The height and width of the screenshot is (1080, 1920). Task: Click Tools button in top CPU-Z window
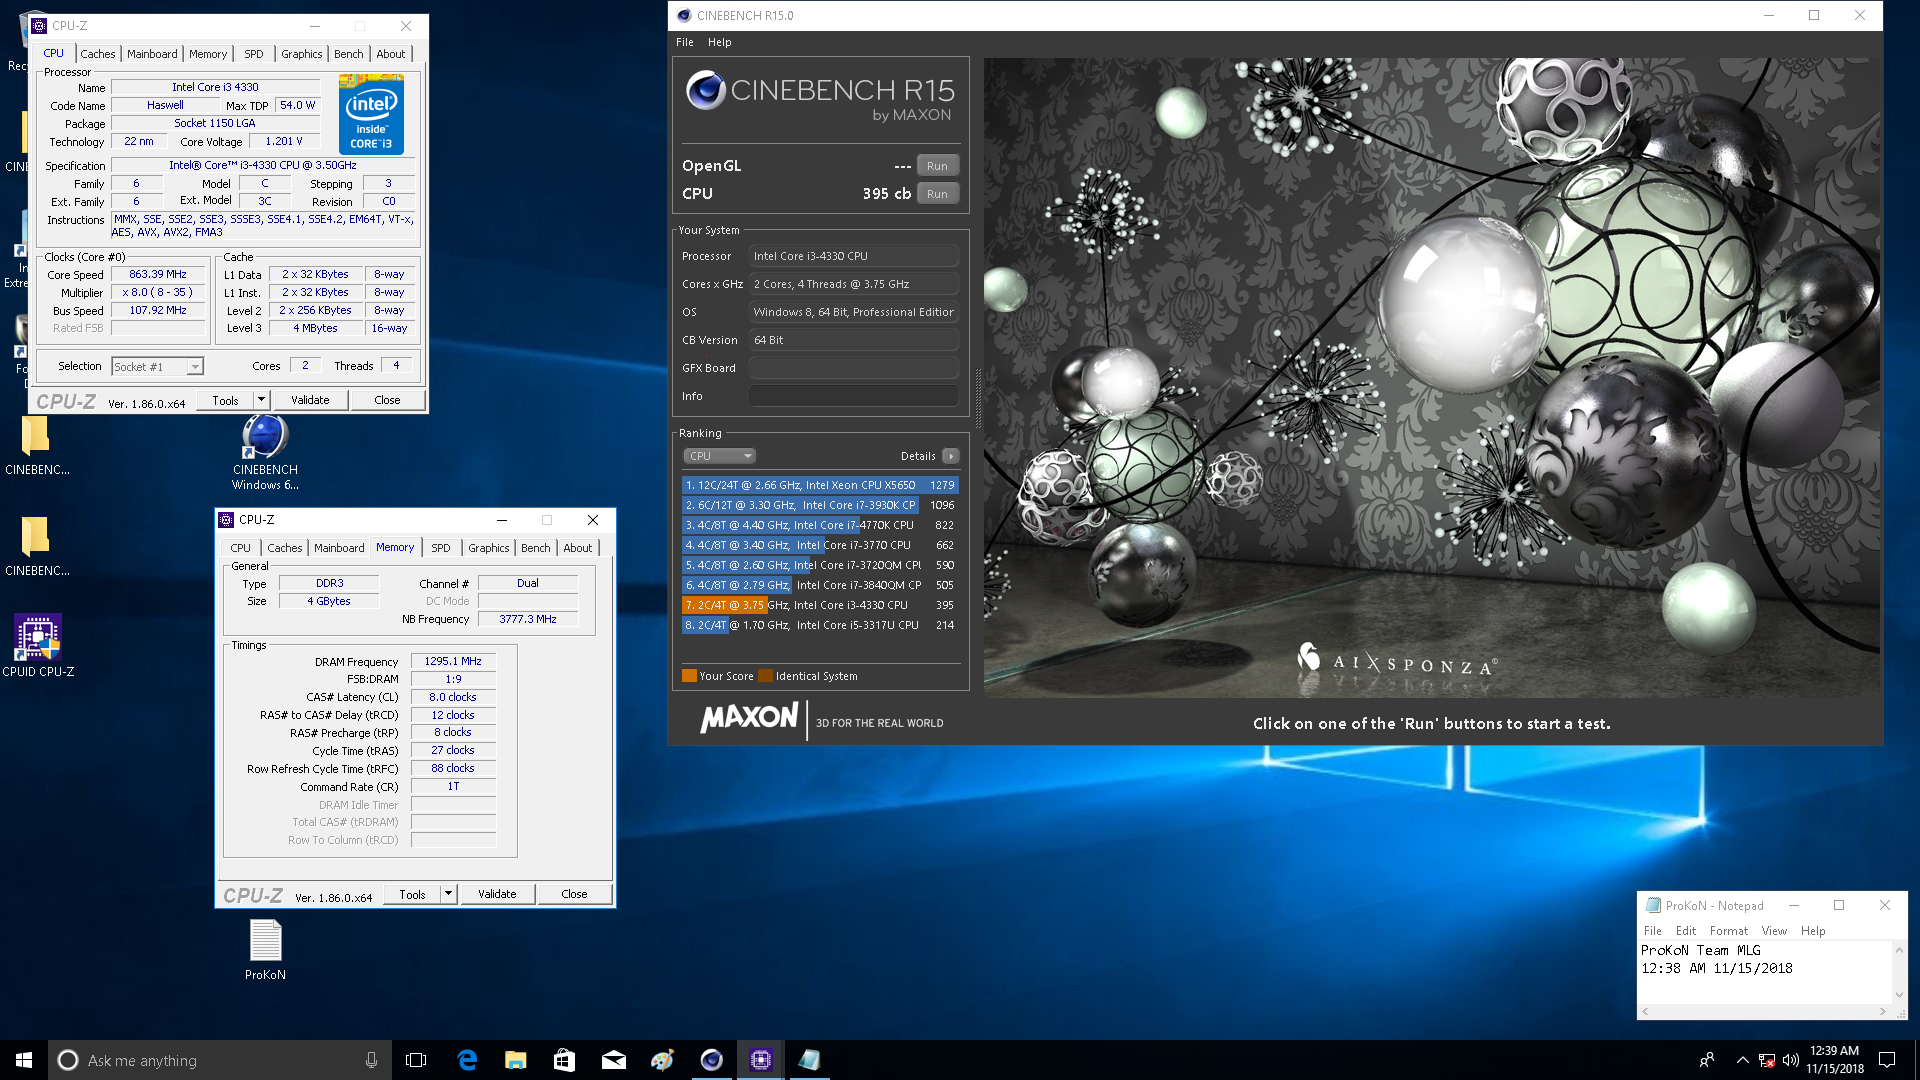click(225, 400)
